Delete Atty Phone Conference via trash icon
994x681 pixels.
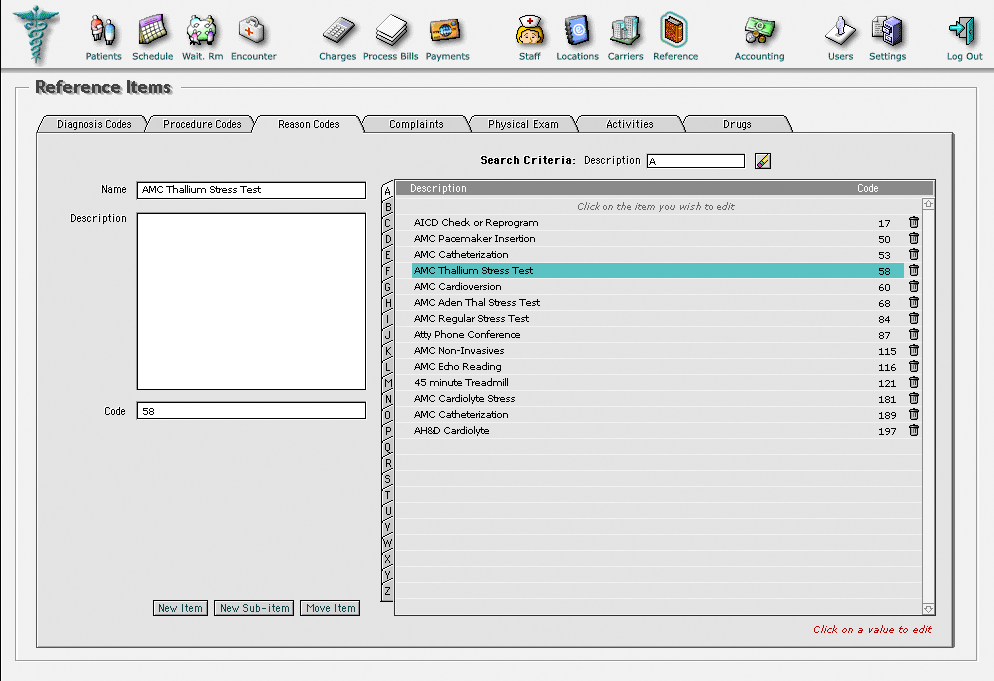[x=913, y=334]
